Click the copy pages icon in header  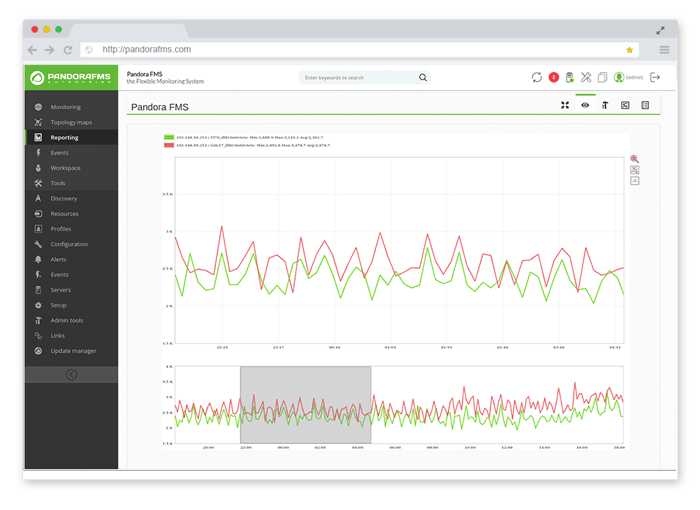[602, 77]
